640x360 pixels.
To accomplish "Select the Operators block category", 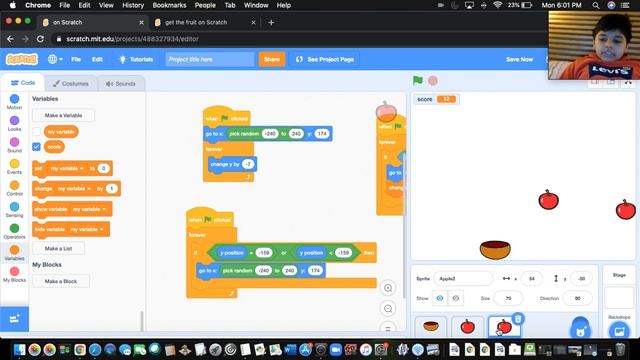I will (x=14, y=231).
